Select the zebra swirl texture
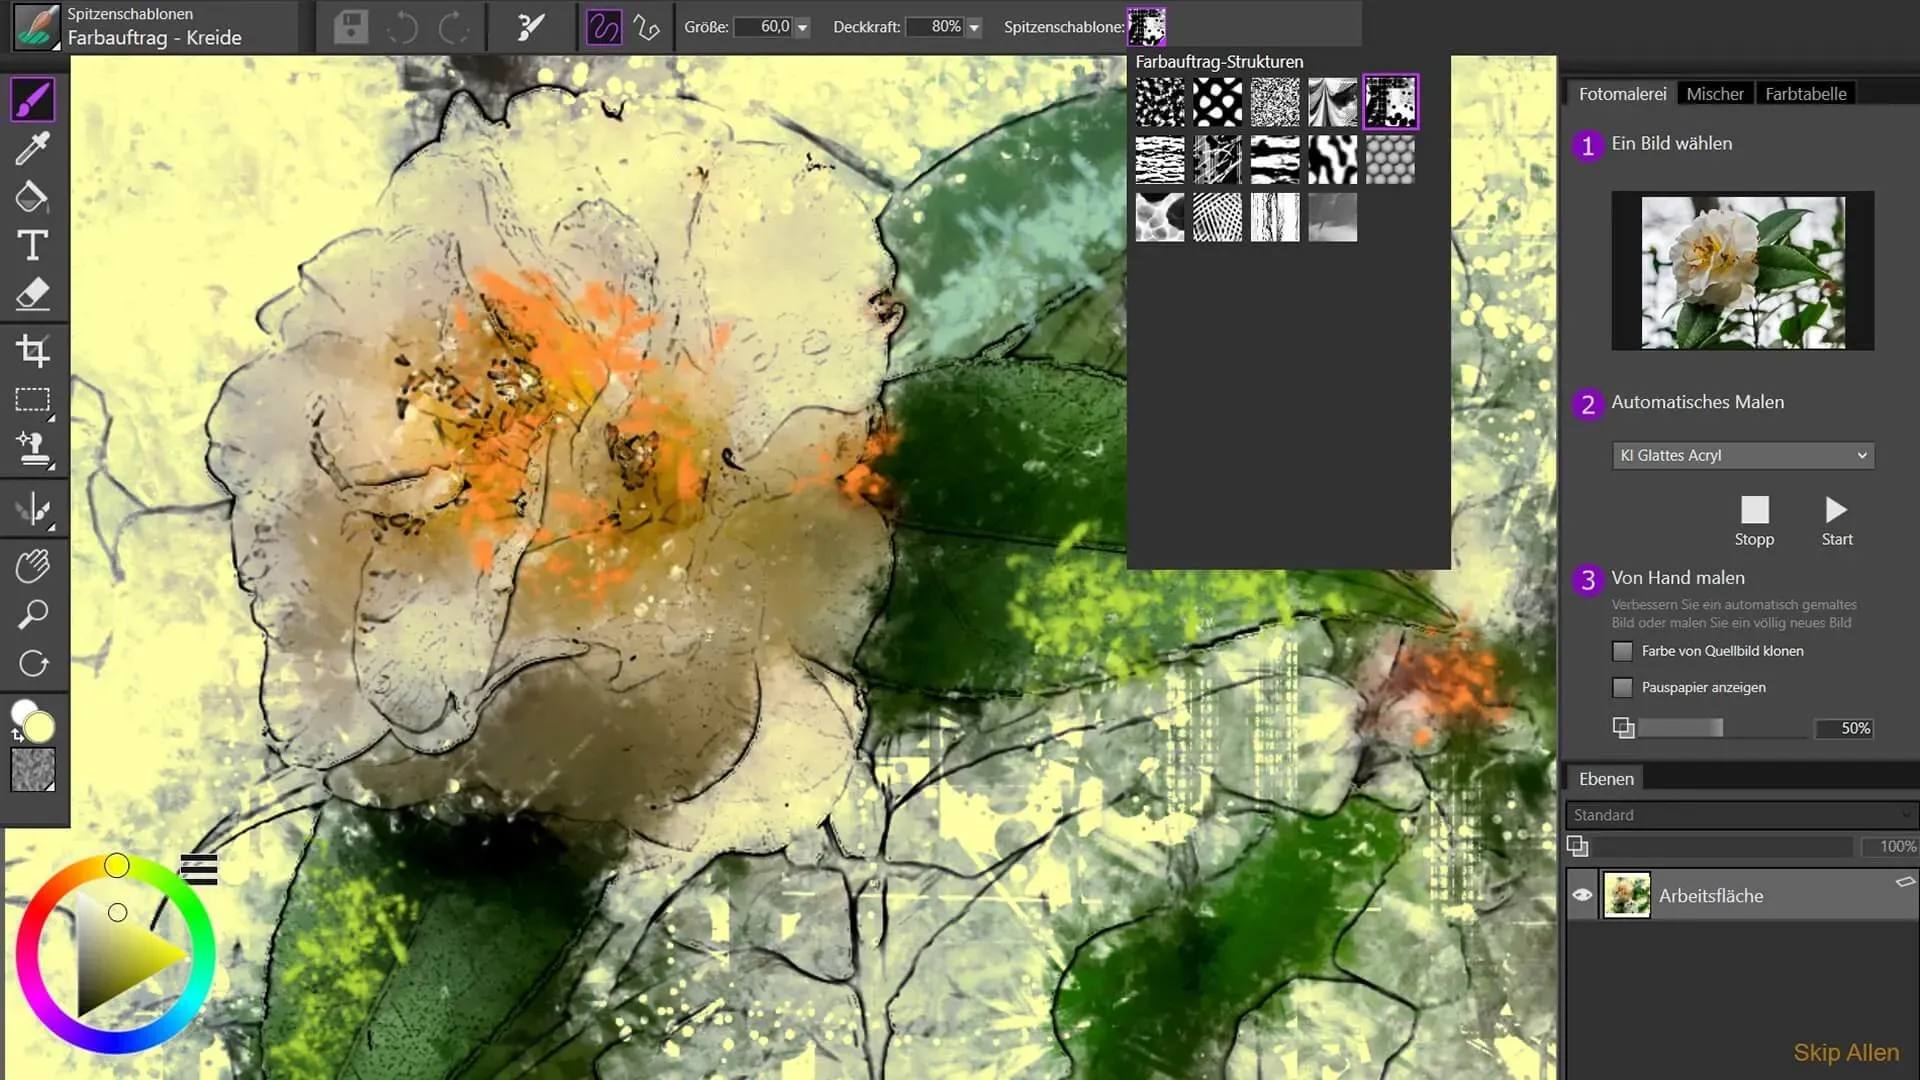 point(1332,160)
